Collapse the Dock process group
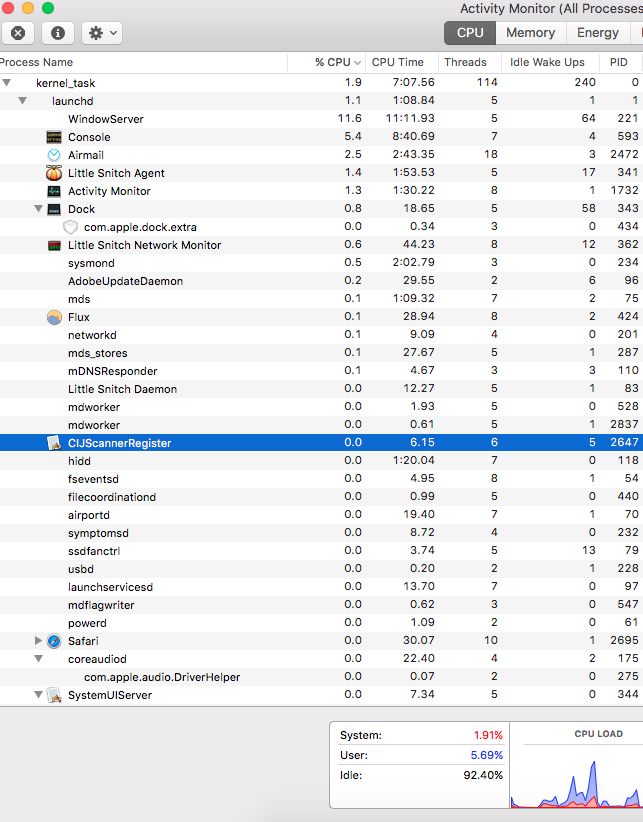Viewport: 643px width, 822px height. pyautogui.click(x=38, y=209)
